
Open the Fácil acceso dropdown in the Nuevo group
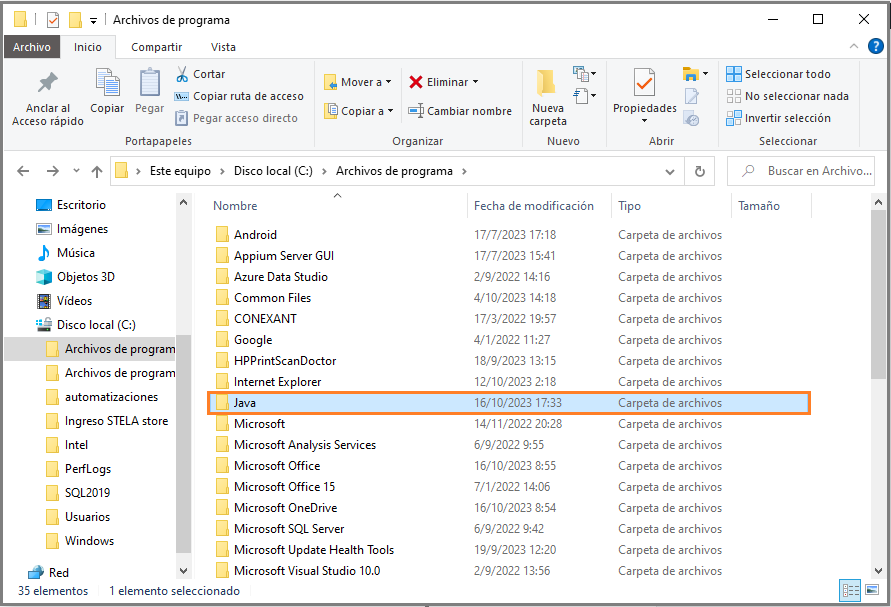(584, 95)
